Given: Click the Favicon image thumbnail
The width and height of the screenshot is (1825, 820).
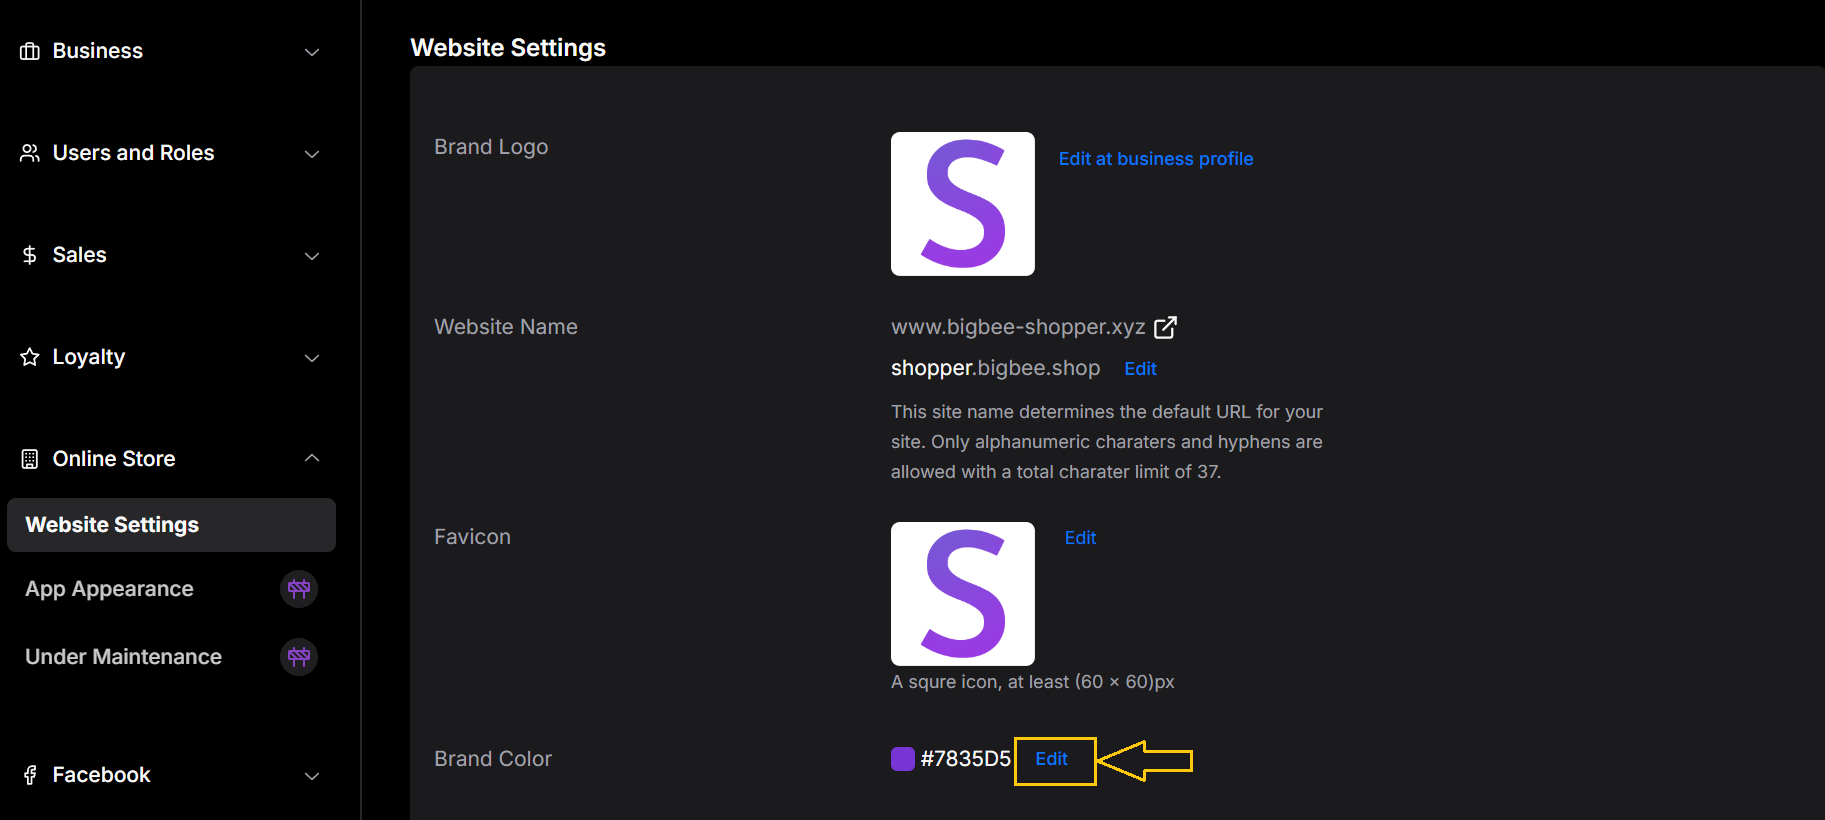Looking at the screenshot, I should click(x=963, y=594).
